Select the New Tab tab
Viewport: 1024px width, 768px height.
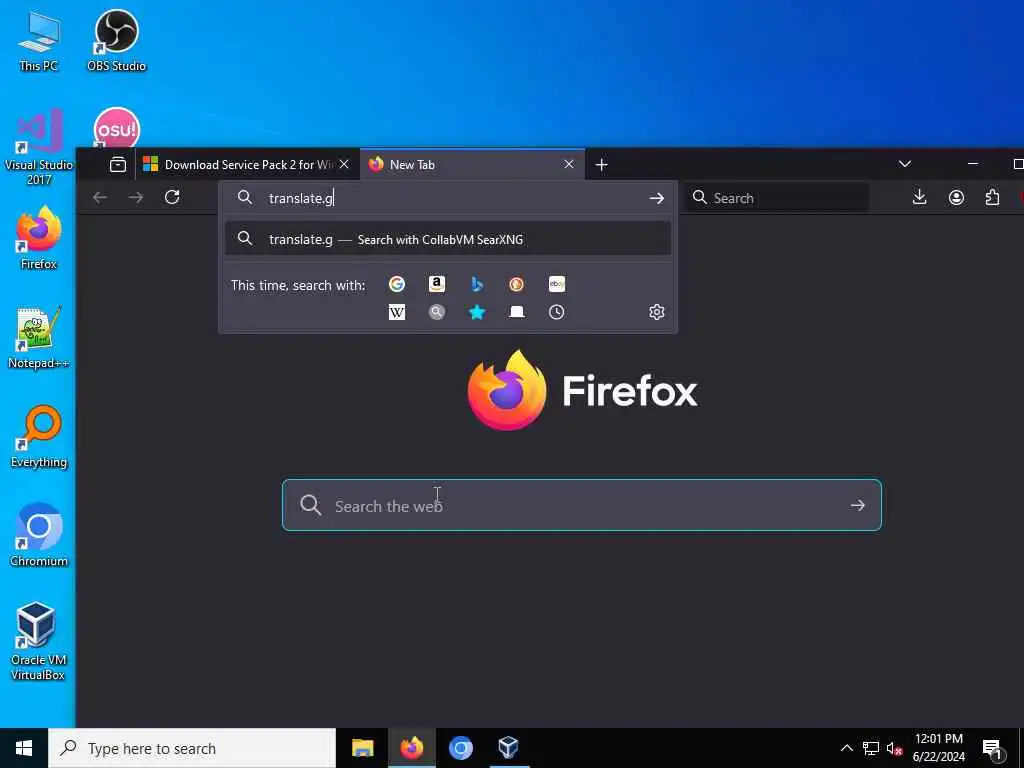[x=472, y=165]
